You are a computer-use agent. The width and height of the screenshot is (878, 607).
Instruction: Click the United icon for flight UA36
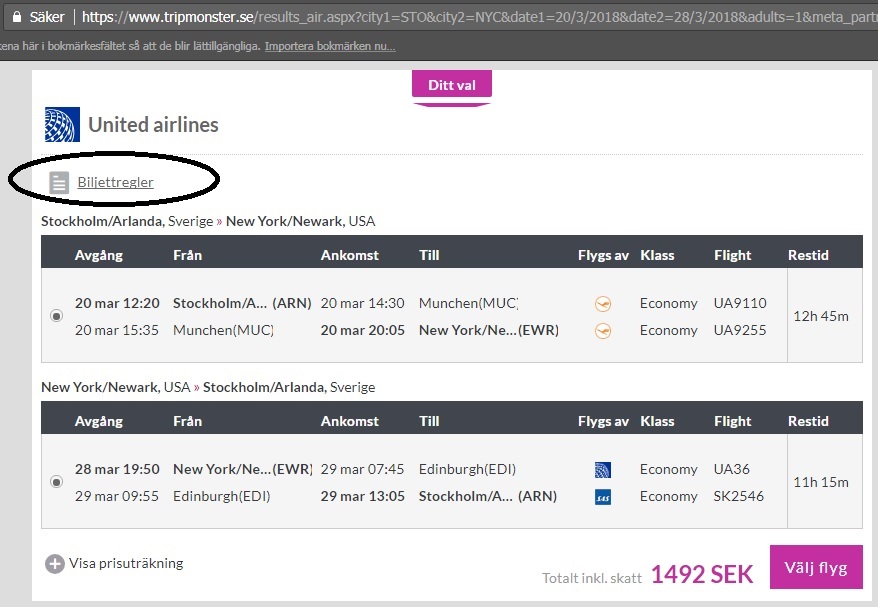click(602, 469)
